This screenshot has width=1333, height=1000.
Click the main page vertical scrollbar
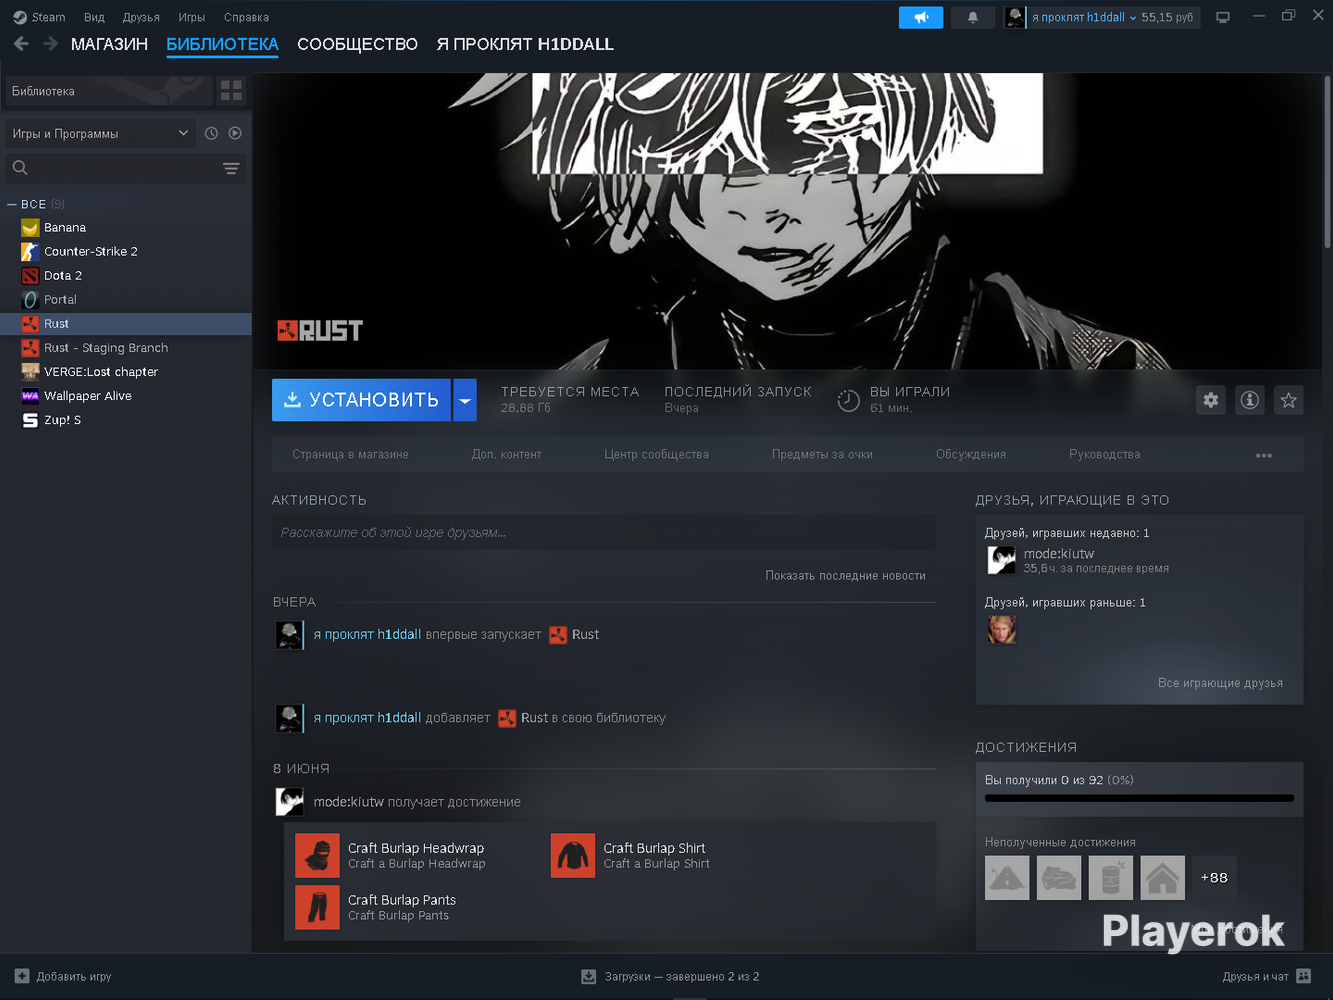pyautogui.click(x=1327, y=160)
